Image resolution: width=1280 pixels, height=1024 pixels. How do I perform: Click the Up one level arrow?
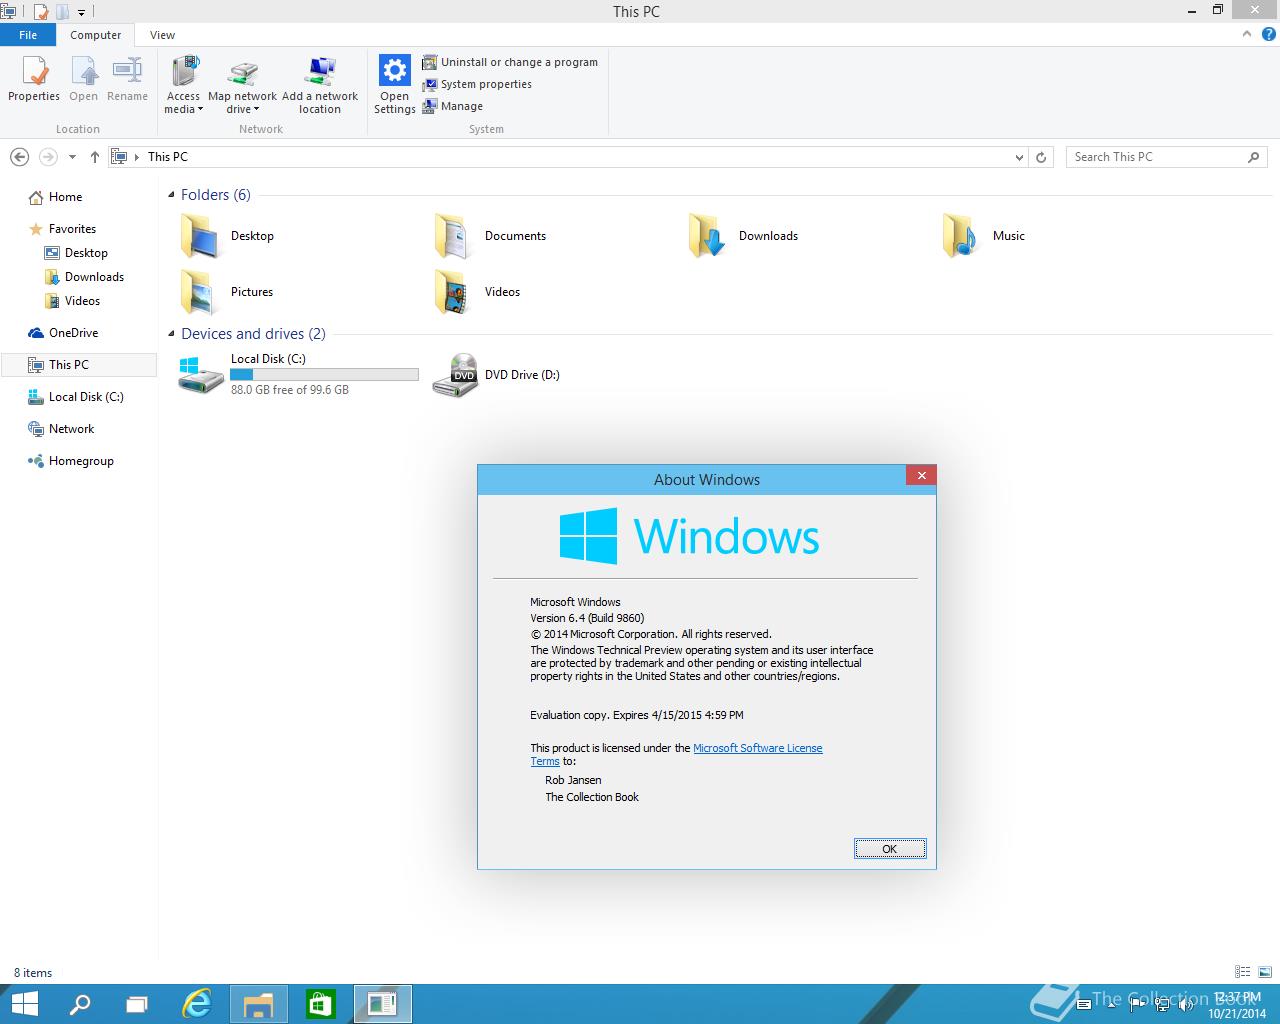point(95,157)
